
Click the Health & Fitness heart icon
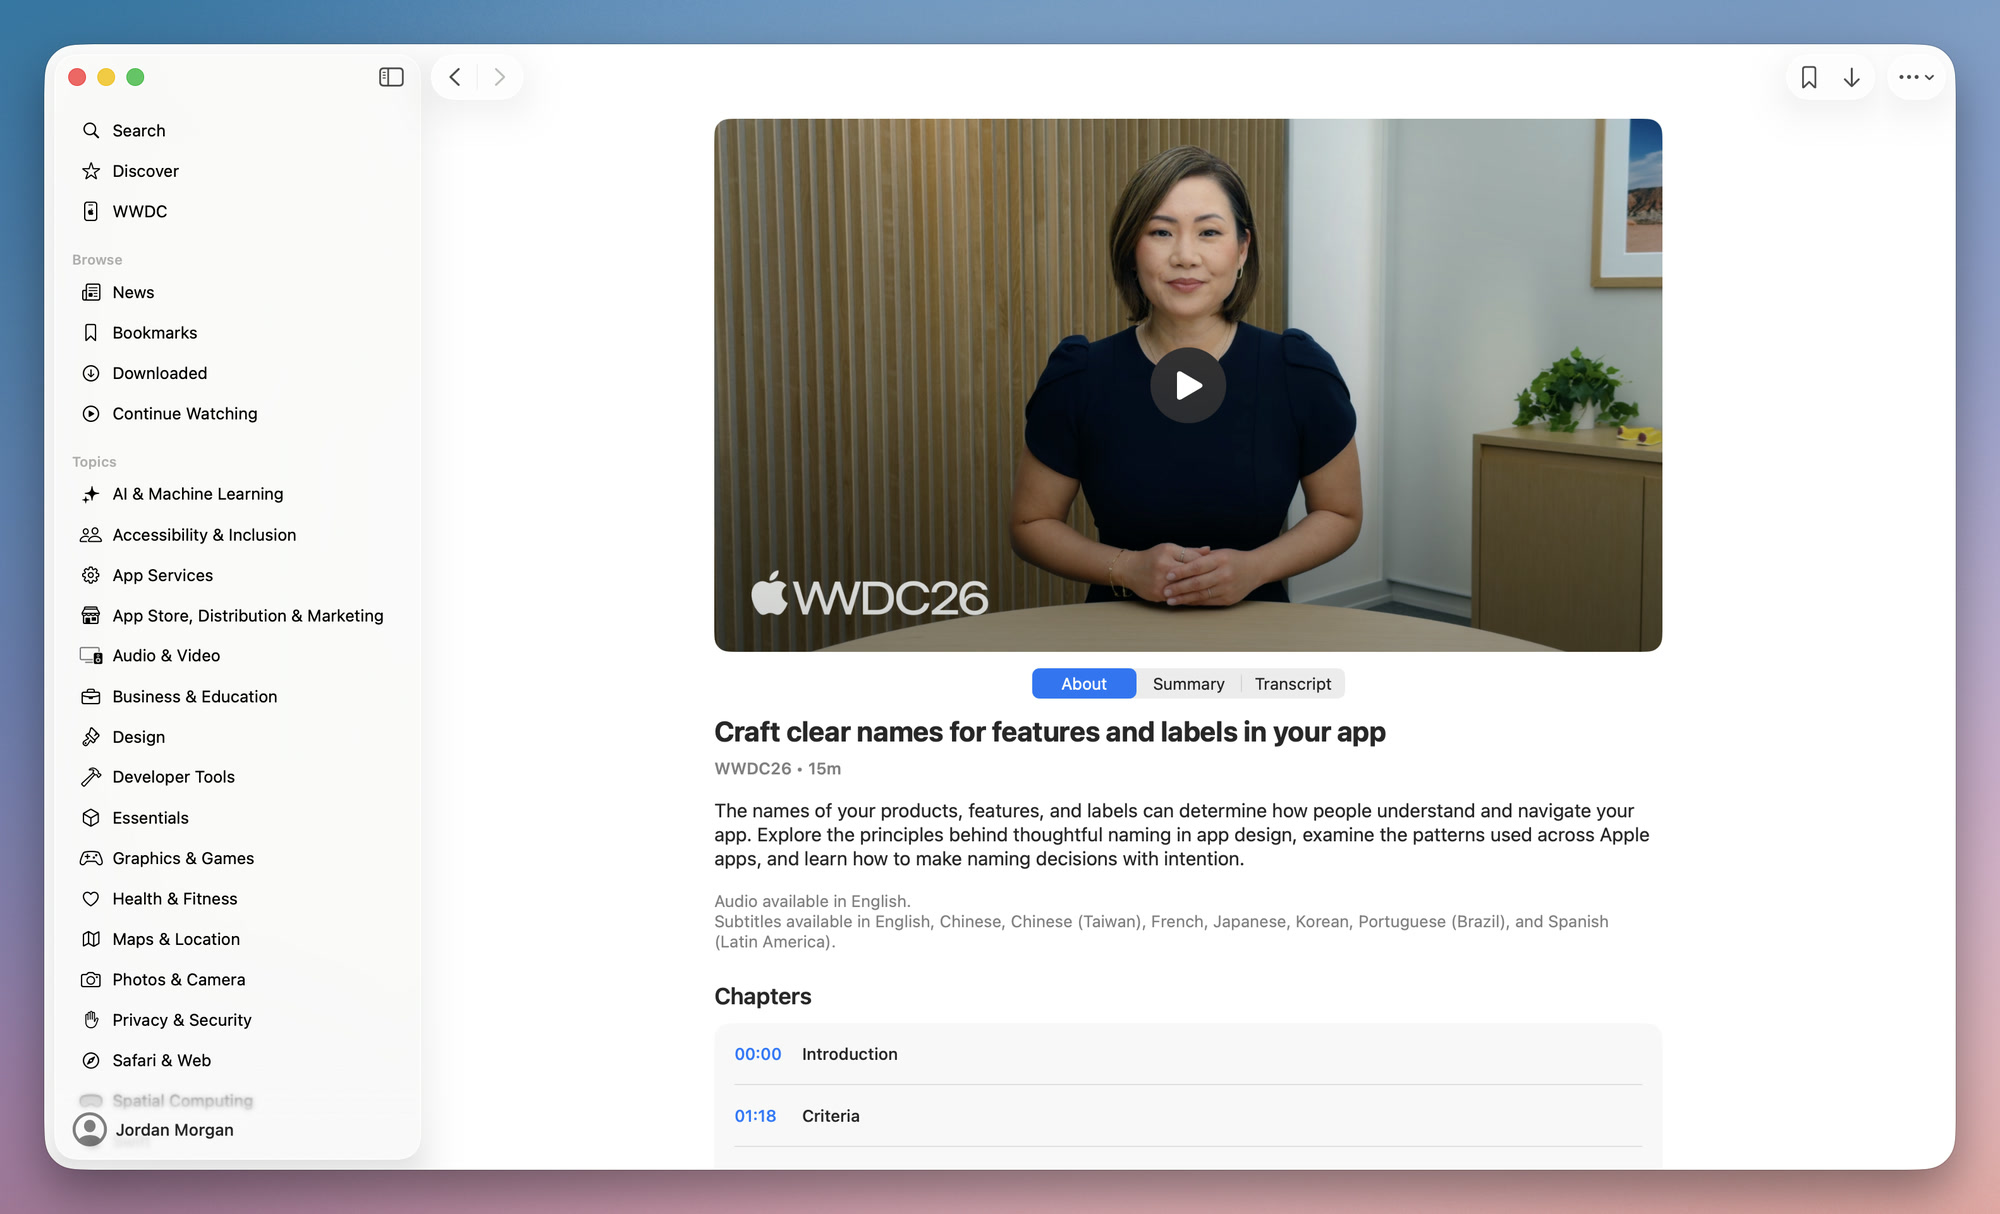coord(91,899)
